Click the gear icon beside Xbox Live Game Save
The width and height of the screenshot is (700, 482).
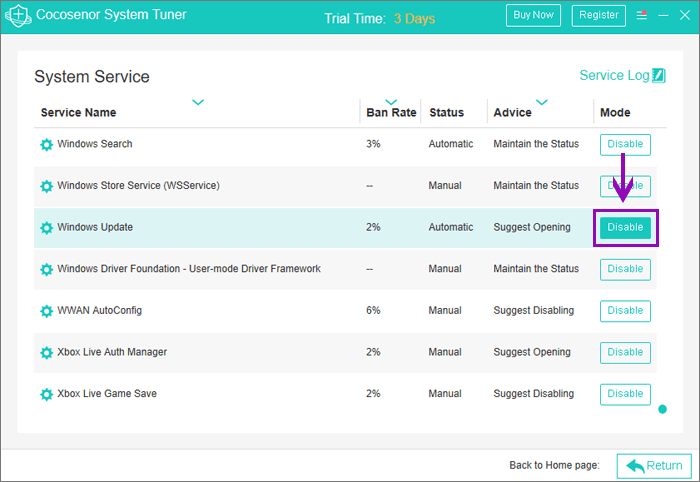click(x=46, y=394)
